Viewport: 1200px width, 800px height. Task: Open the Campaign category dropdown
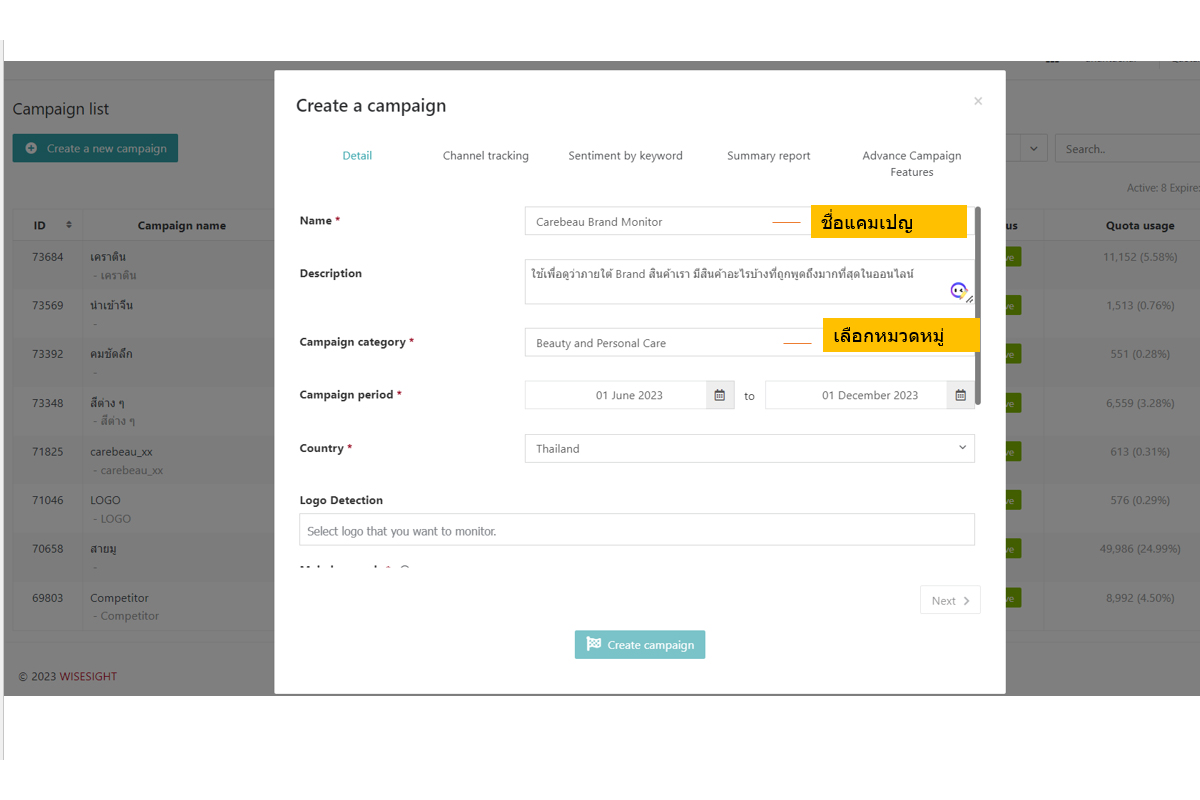coord(749,342)
